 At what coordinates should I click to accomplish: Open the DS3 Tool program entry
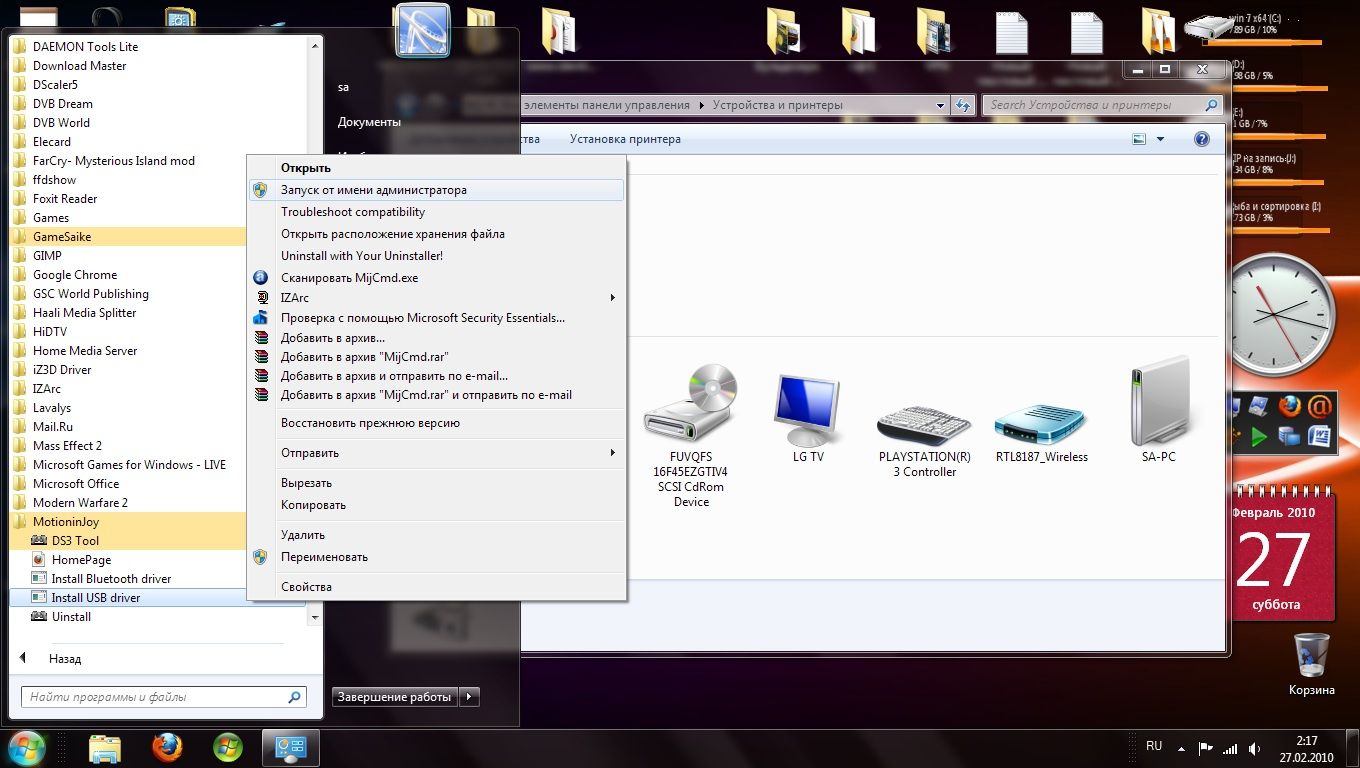coord(75,541)
